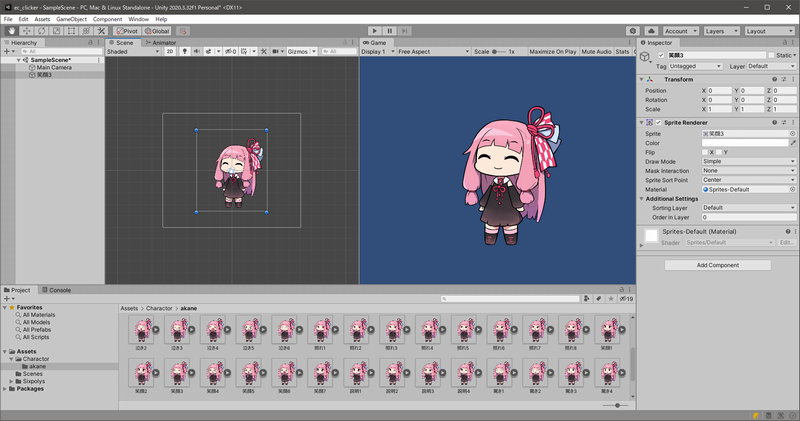Select the Rect tool
800x421 pixels.
pos(71,31)
